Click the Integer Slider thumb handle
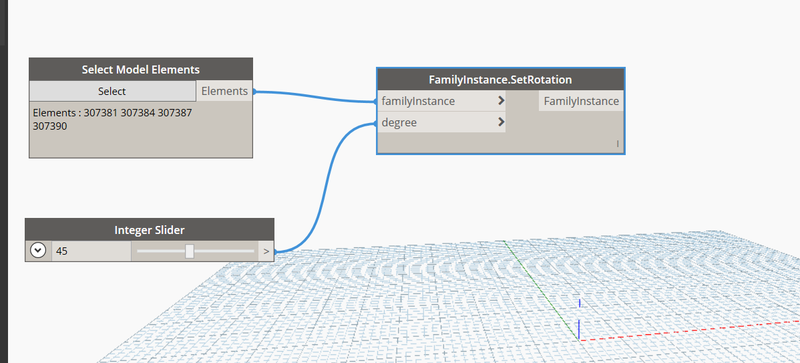Viewport: 800px width, 363px height. (189, 251)
